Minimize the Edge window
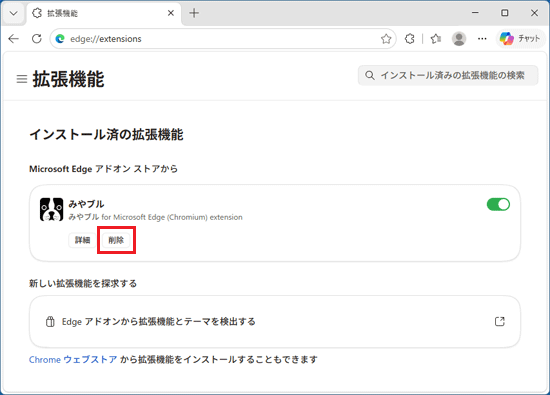Viewport: 550px width, 395px height. click(x=475, y=13)
